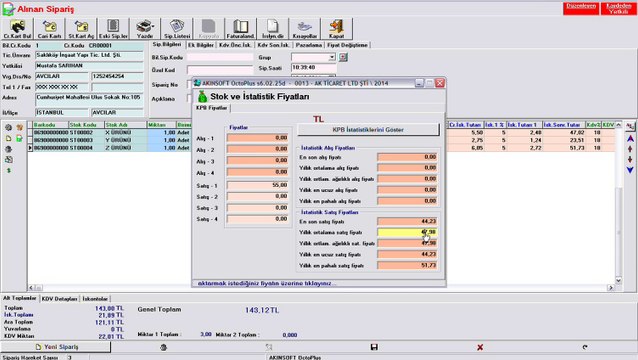
Task: Click the globe icon in grid sidebar
Action: 8,149
